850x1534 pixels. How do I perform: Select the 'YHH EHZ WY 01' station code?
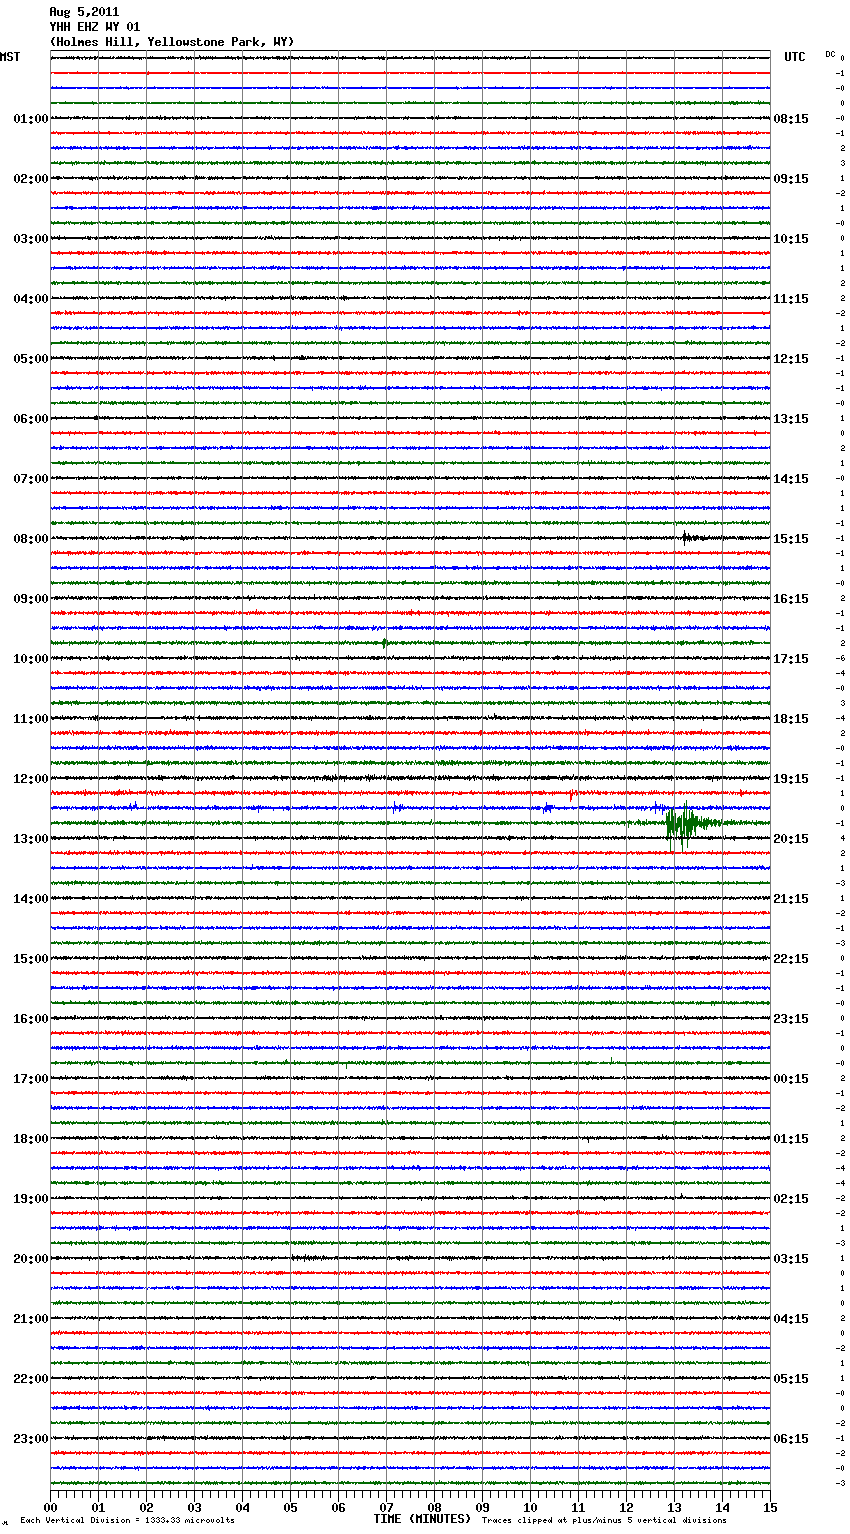click(95, 27)
